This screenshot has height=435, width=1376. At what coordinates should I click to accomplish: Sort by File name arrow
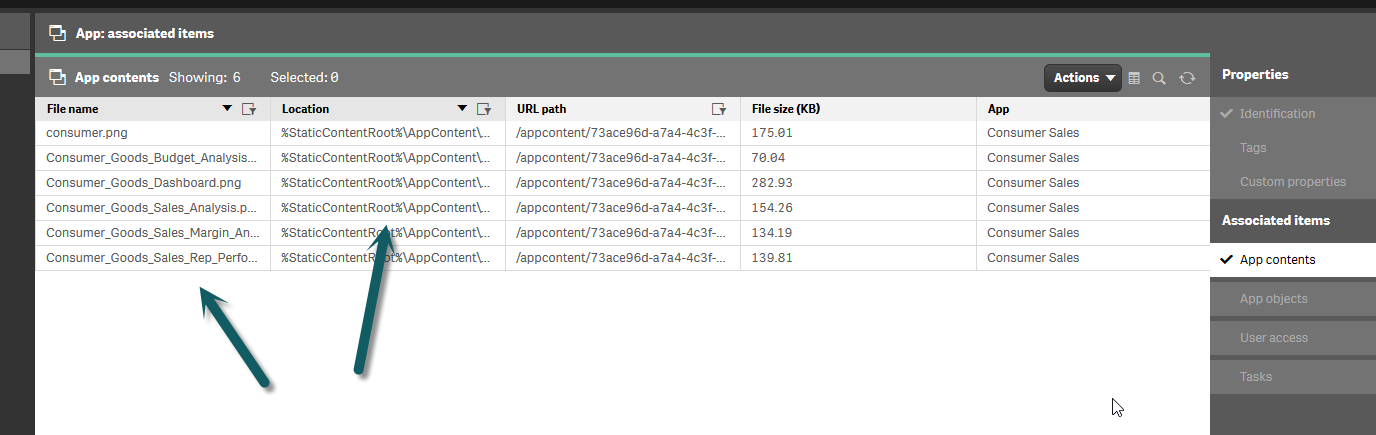point(227,108)
